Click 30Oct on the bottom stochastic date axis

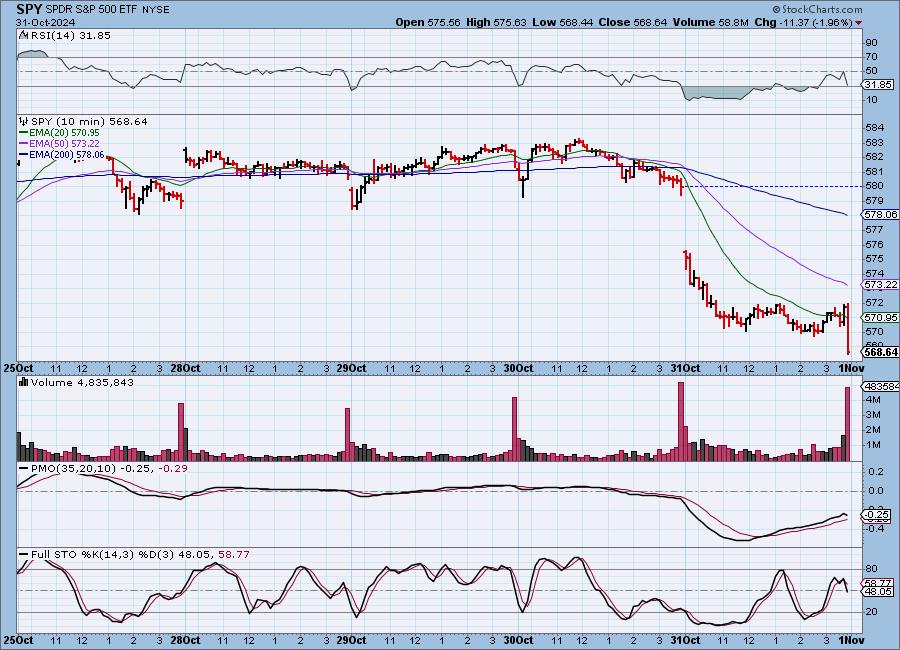(518, 640)
